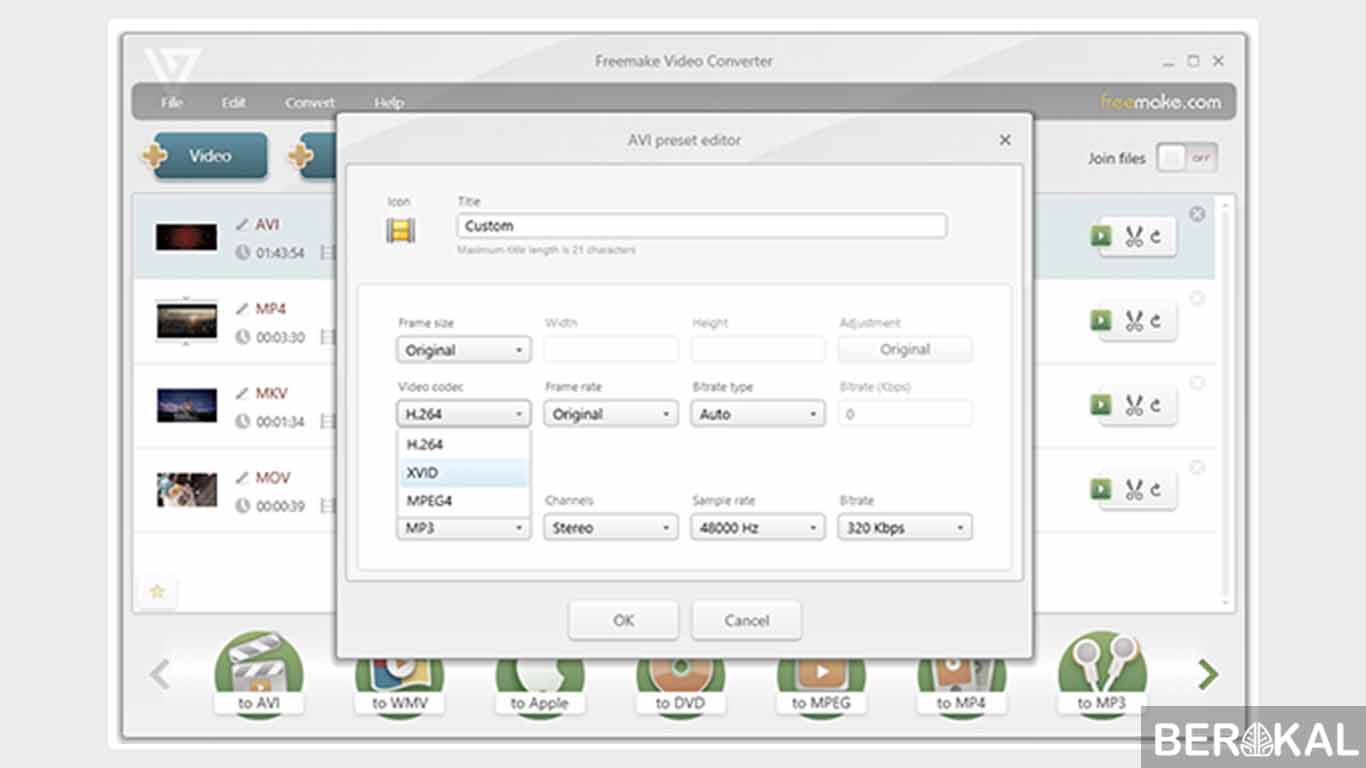Click the OK button
Image resolution: width=1366 pixels, height=768 pixels.
point(623,620)
